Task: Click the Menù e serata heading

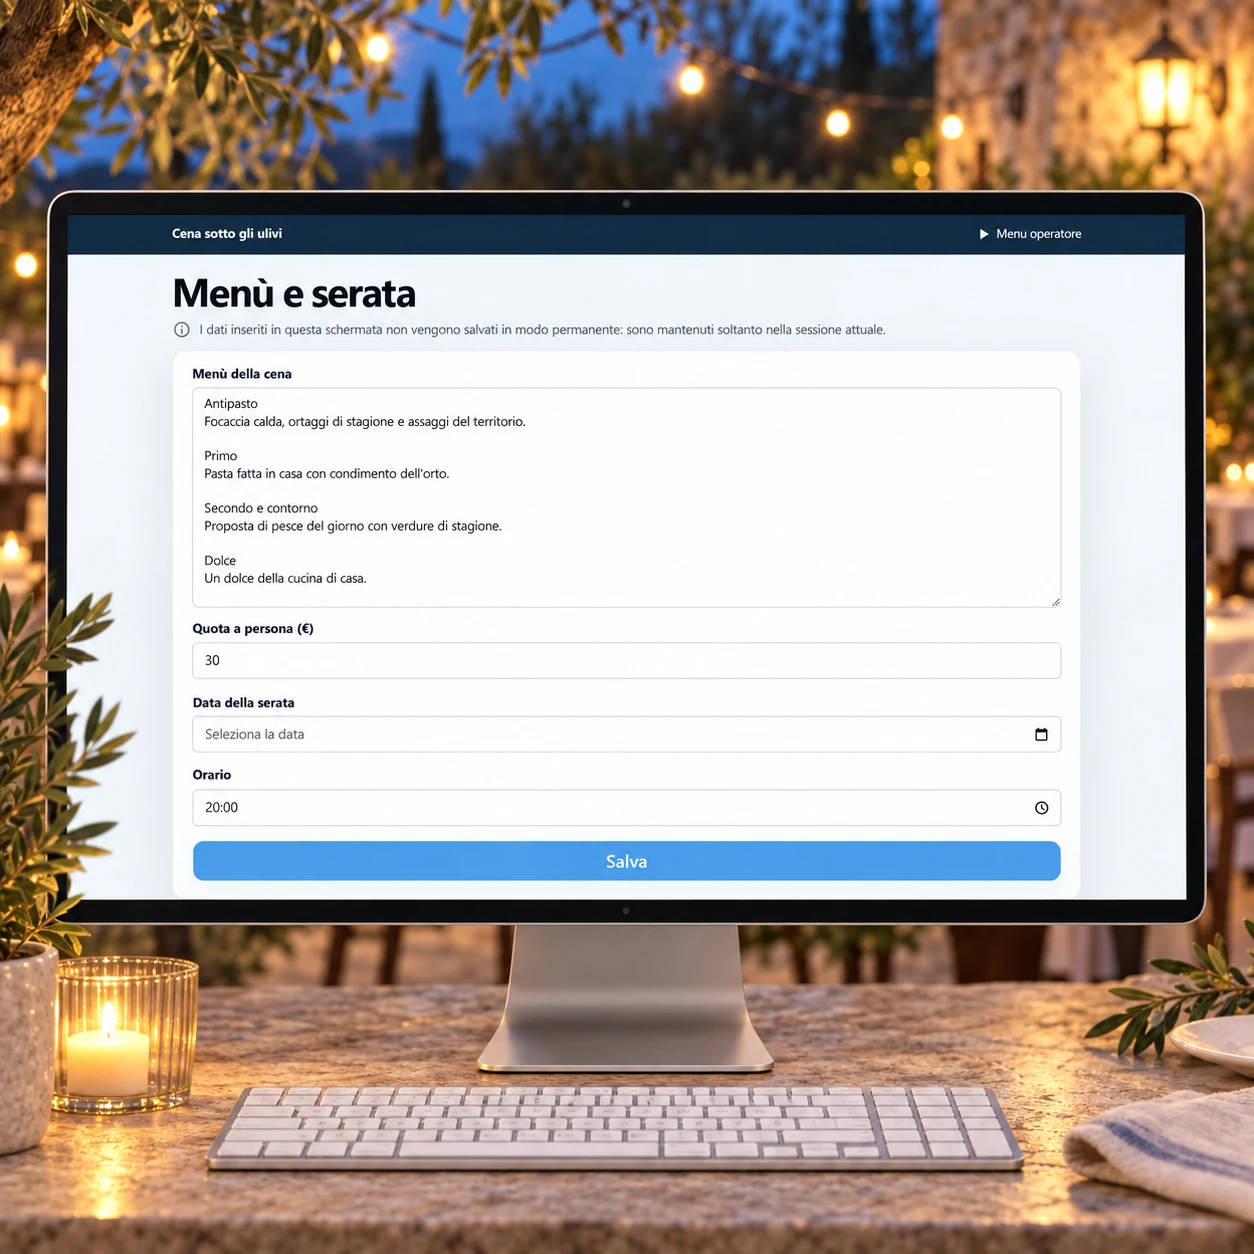Action: (294, 294)
